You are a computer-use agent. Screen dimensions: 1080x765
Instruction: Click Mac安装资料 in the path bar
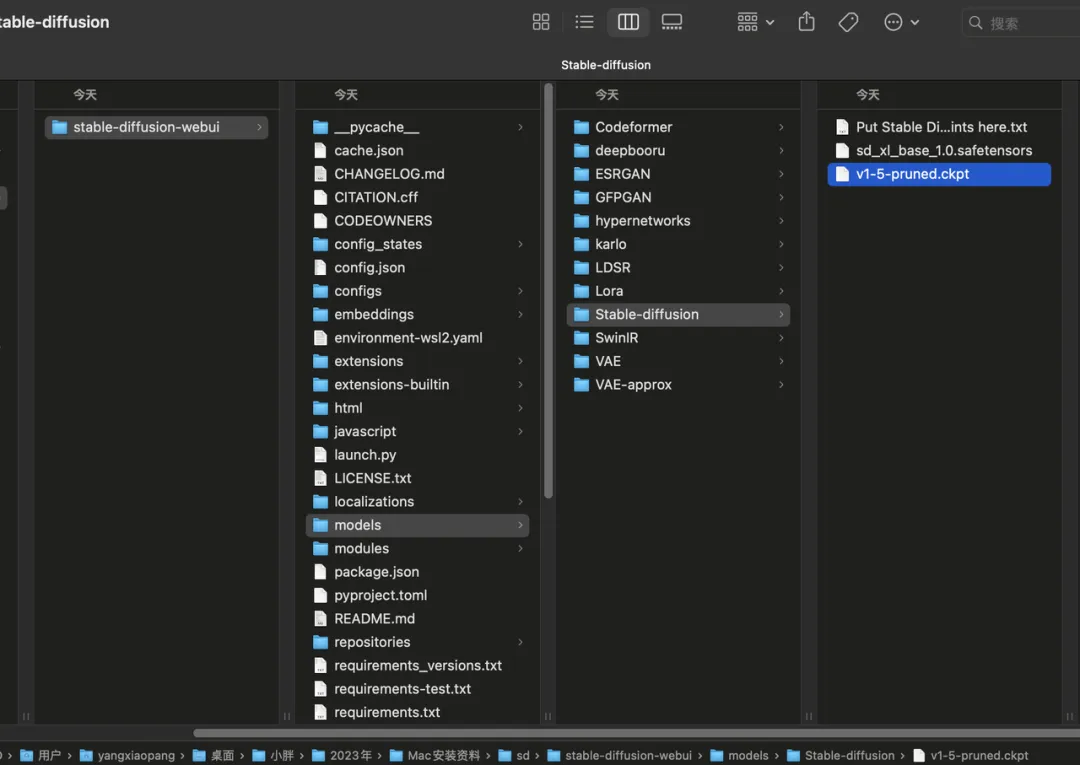pyautogui.click(x=435, y=755)
